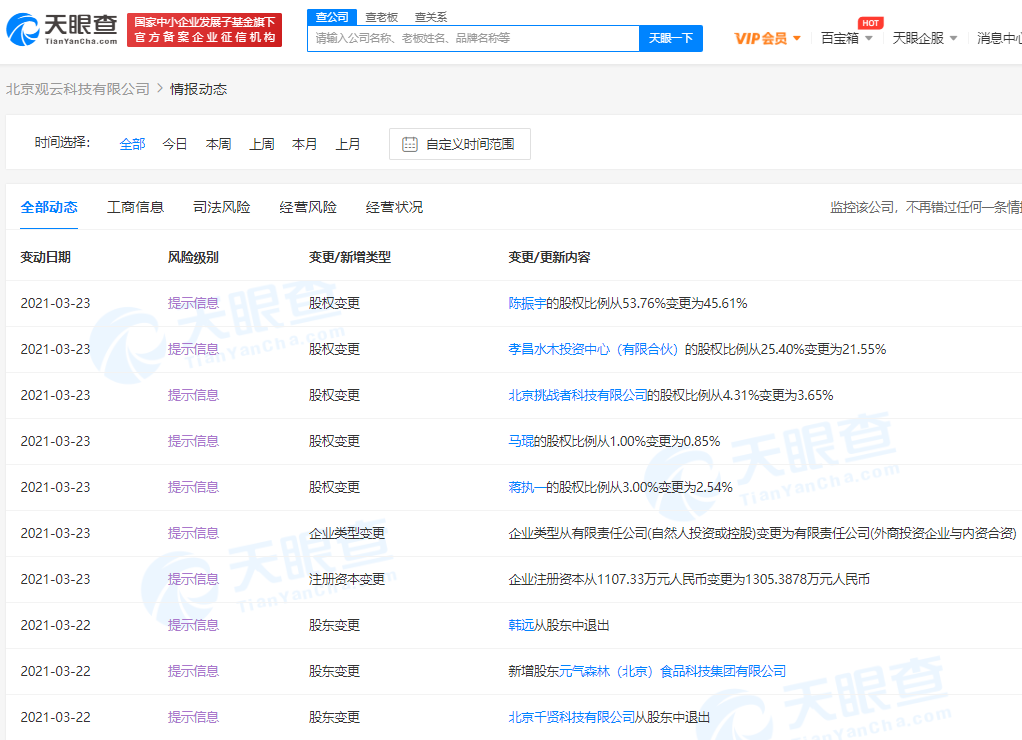1022x740 pixels.
Task: Open 元气森林（北京）食品科技集团有限公司 link
Action: [x=672, y=672]
